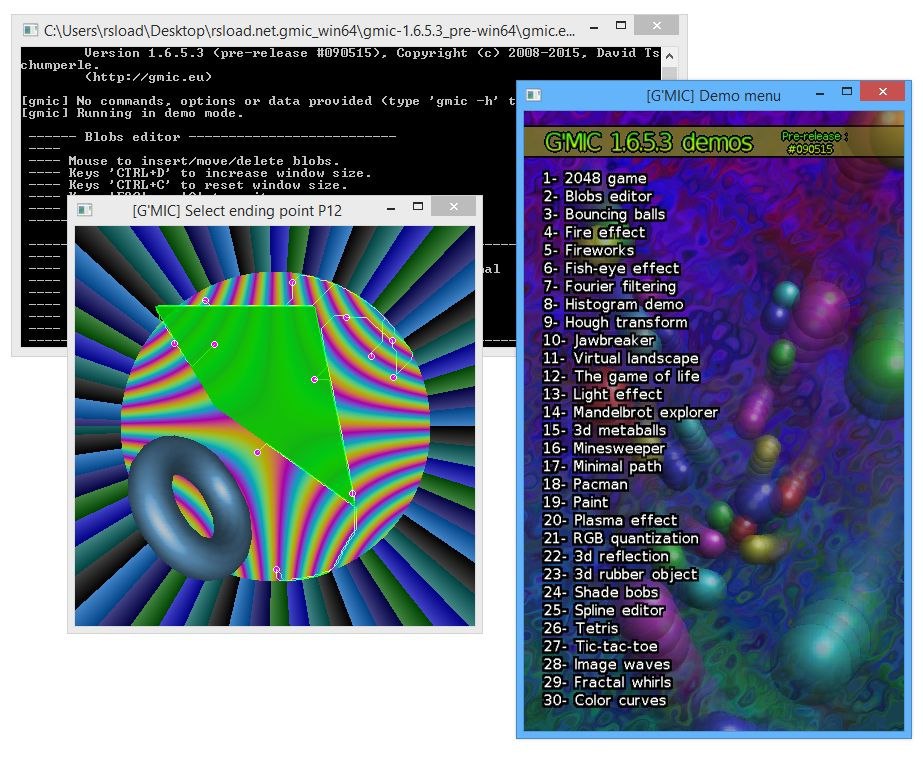Minimize the 'Select ending point P12' window
Screen dimensions: 923x759
coord(391,209)
